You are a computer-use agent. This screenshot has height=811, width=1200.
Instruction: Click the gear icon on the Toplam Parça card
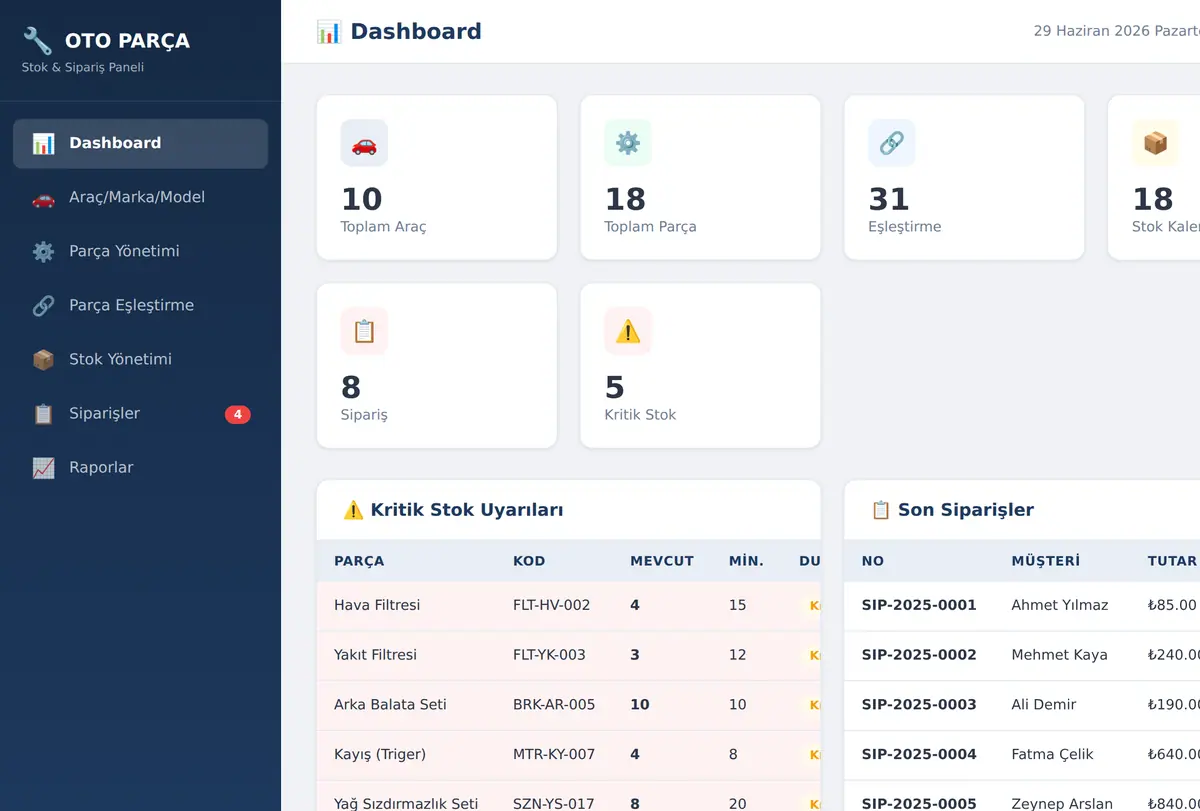coord(628,143)
